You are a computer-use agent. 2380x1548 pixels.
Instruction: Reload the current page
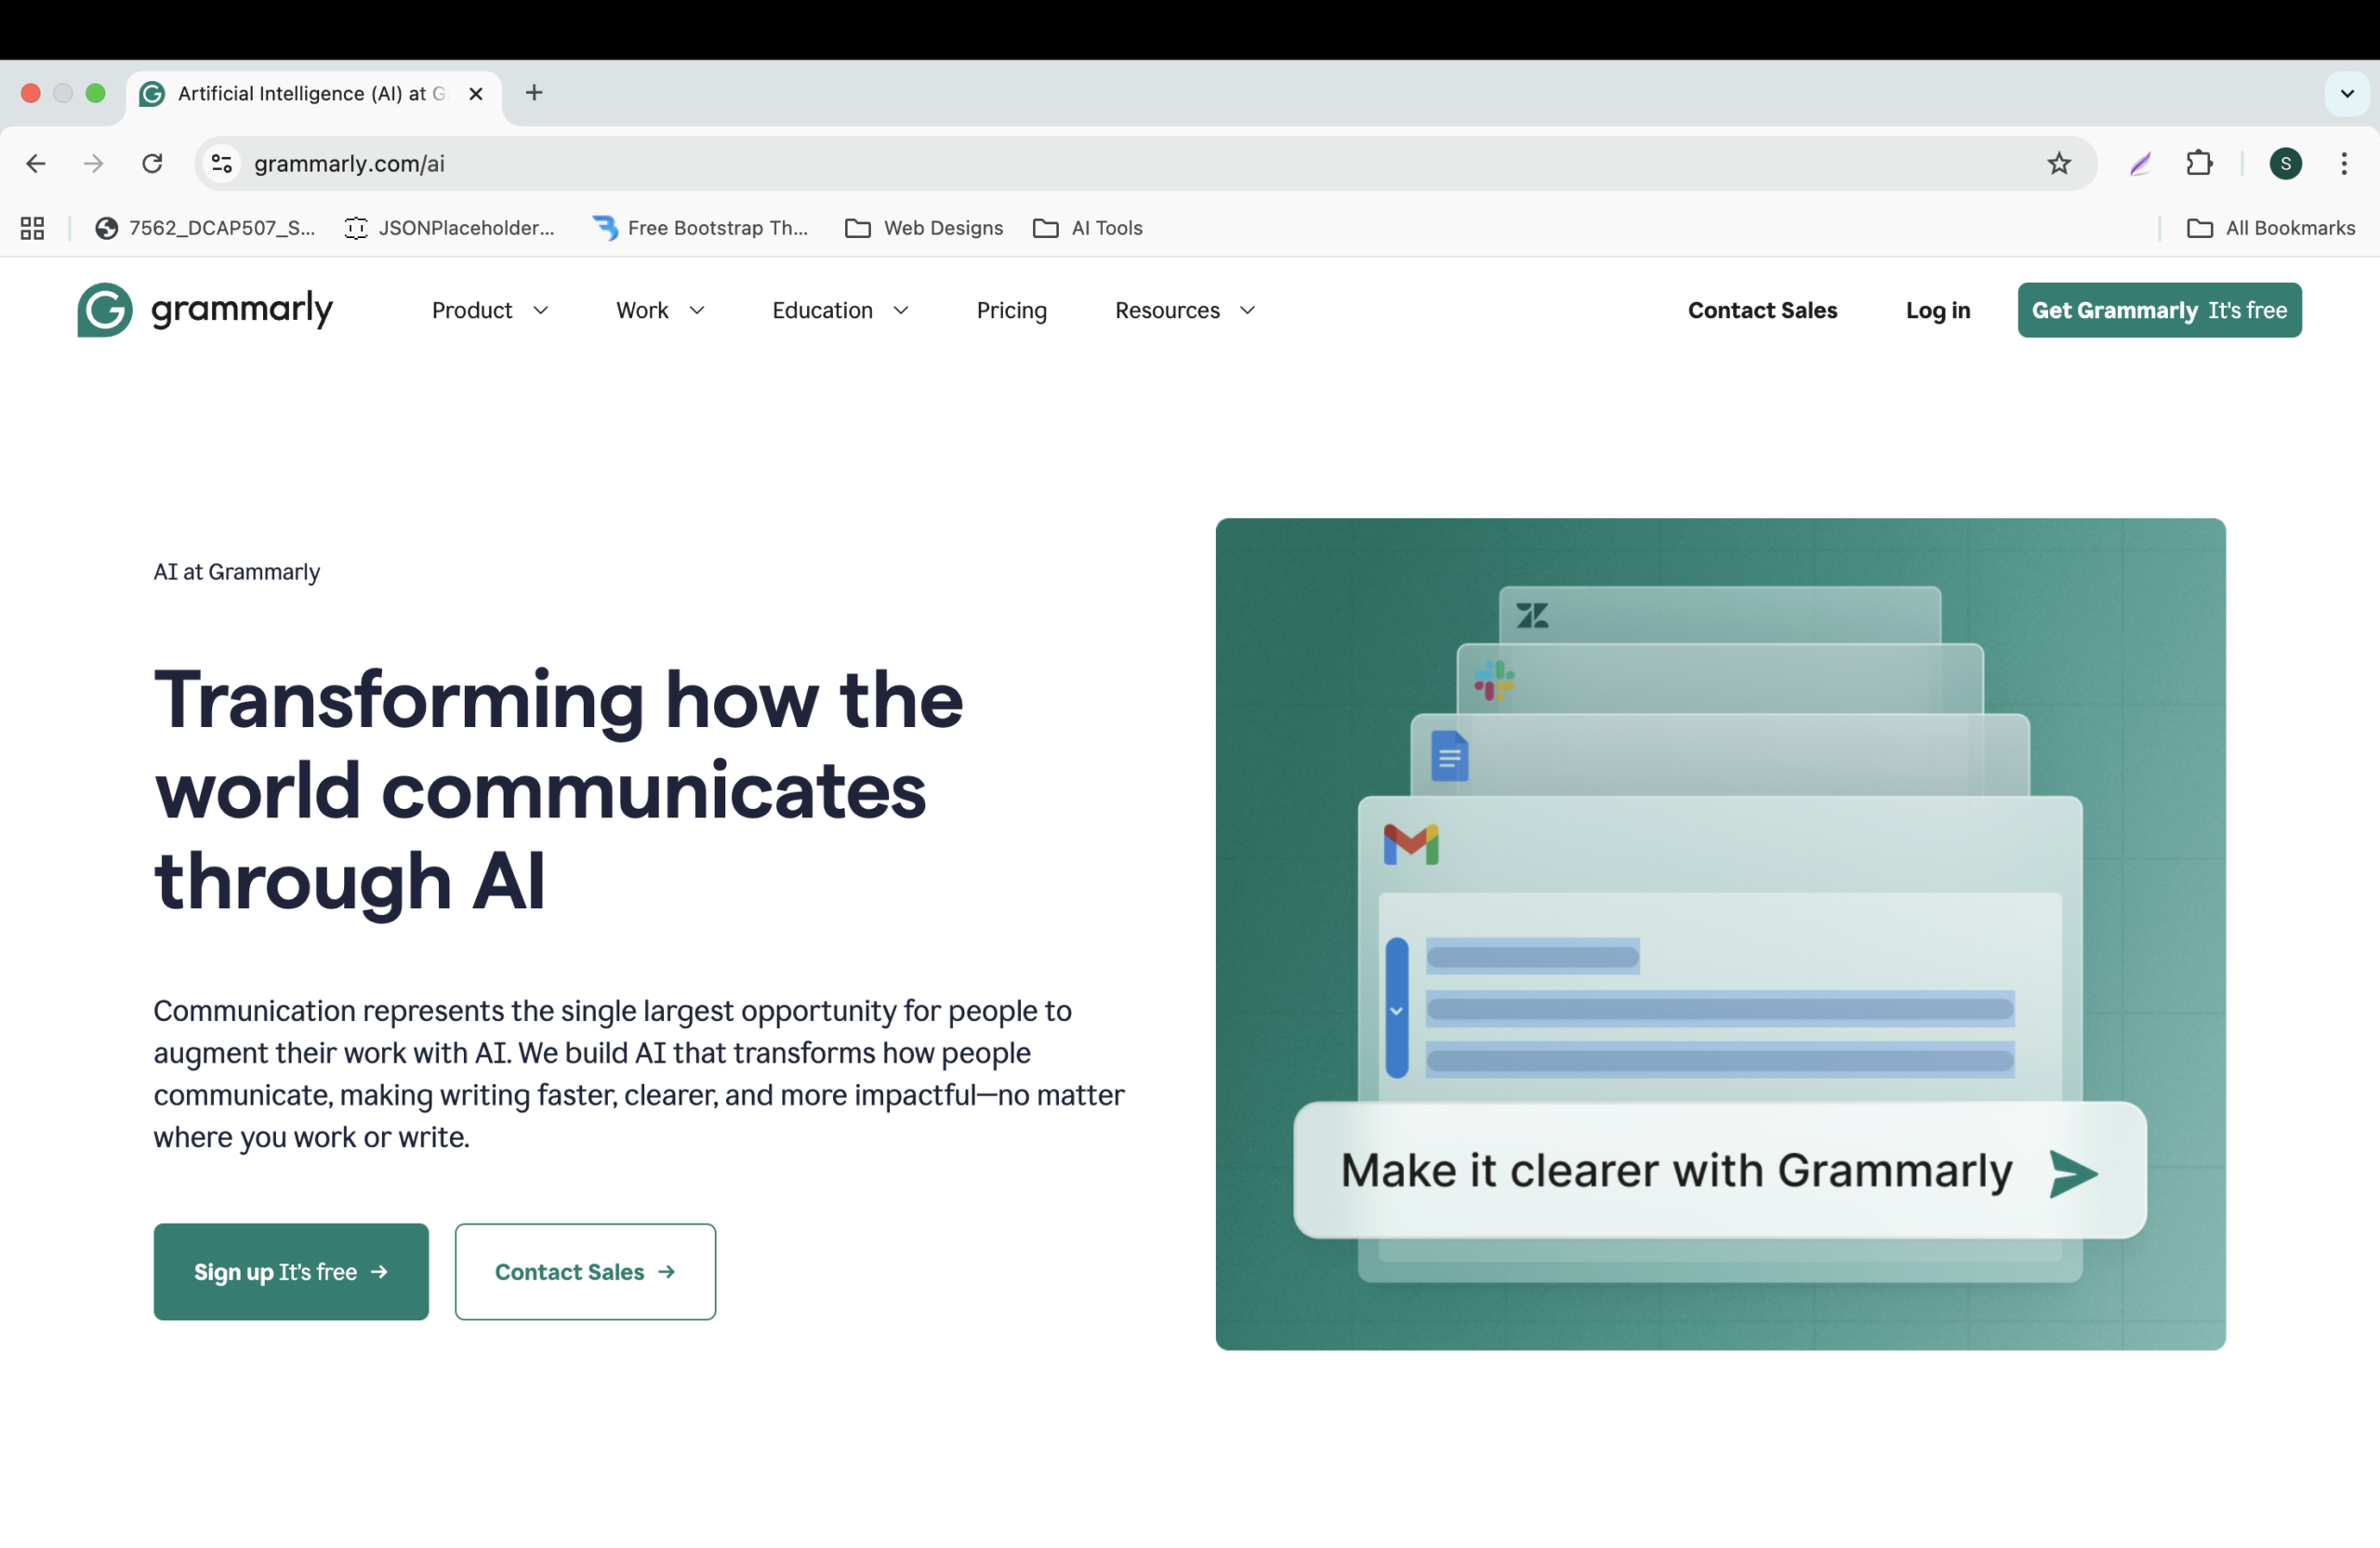pos(152,163)
